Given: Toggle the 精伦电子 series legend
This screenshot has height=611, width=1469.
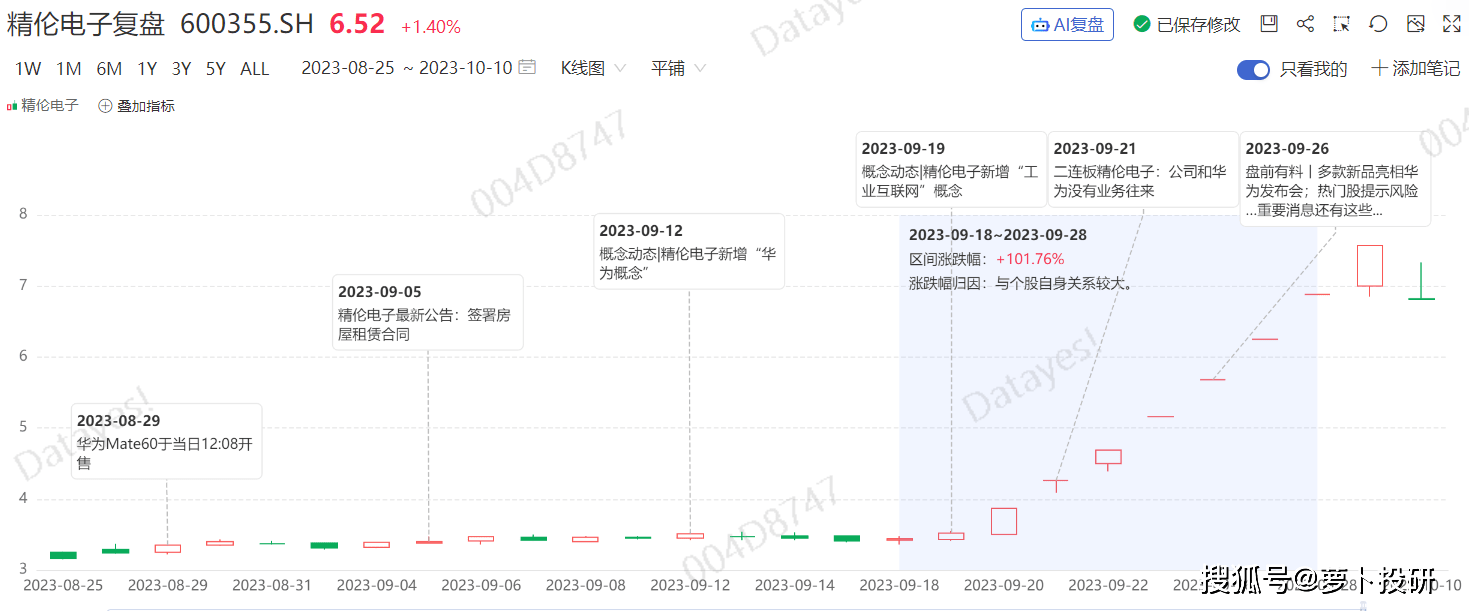Looking at the screenshot, I should click(43, 105).
